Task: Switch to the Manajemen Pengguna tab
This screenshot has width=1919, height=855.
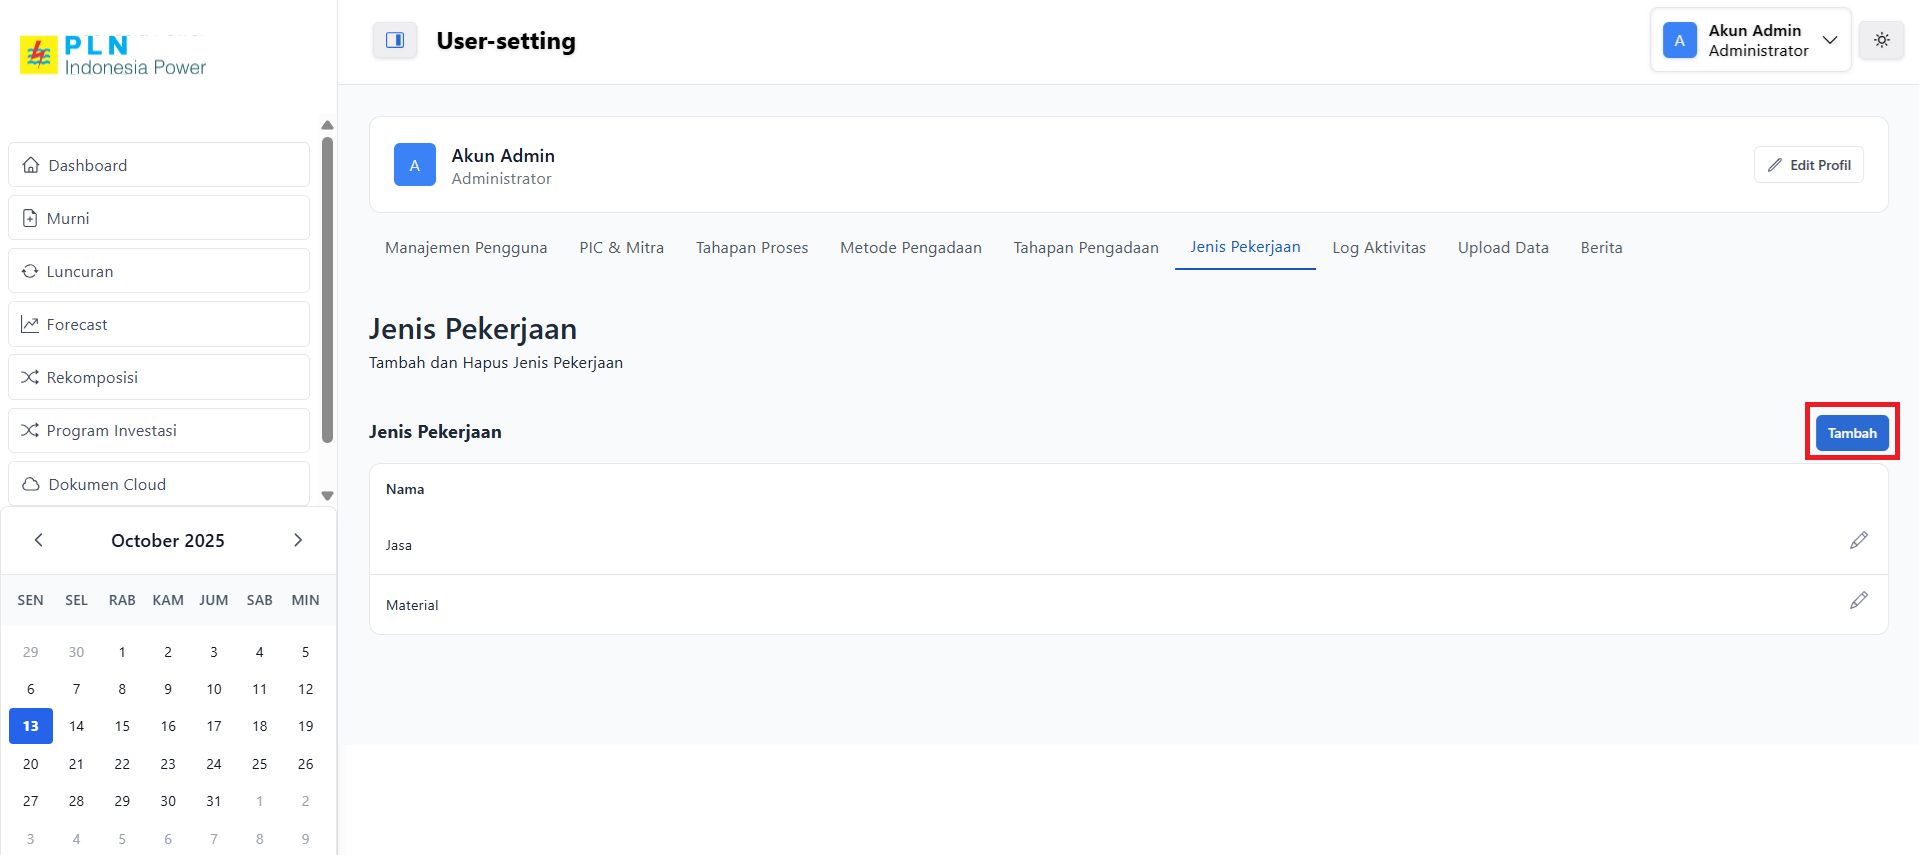Action: [466, 248]
